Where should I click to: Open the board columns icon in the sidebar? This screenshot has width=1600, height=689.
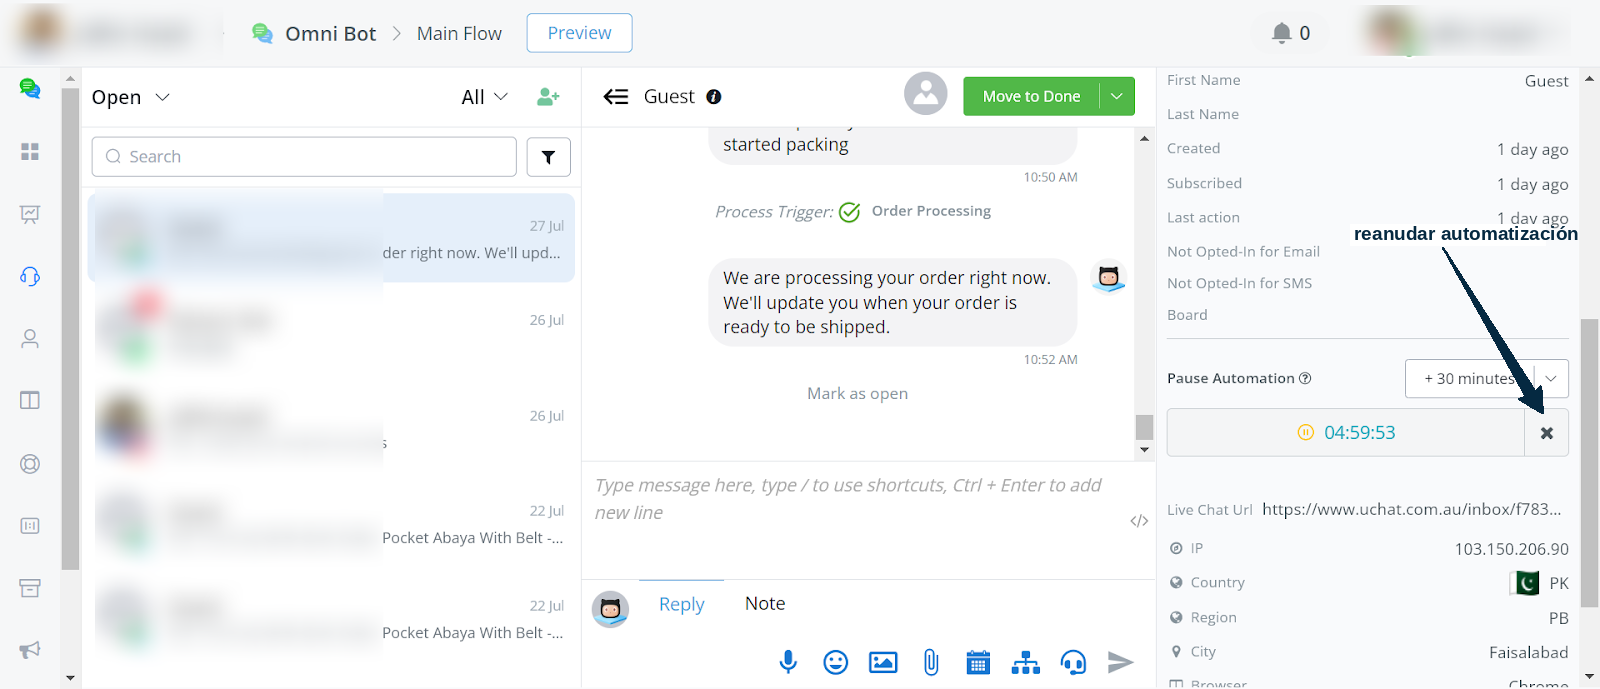[30, 400]
